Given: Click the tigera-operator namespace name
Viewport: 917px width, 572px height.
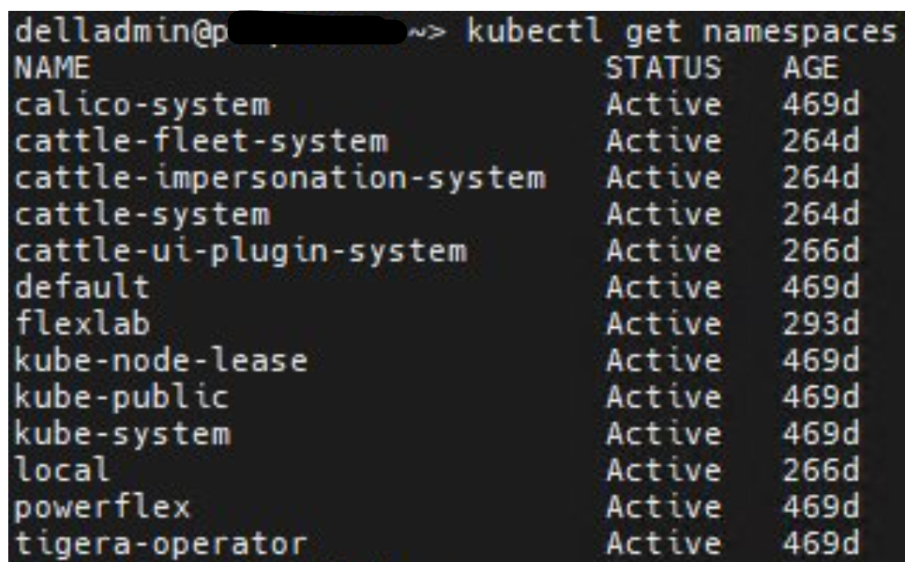Looking at the screenshot, I should 161,544.
